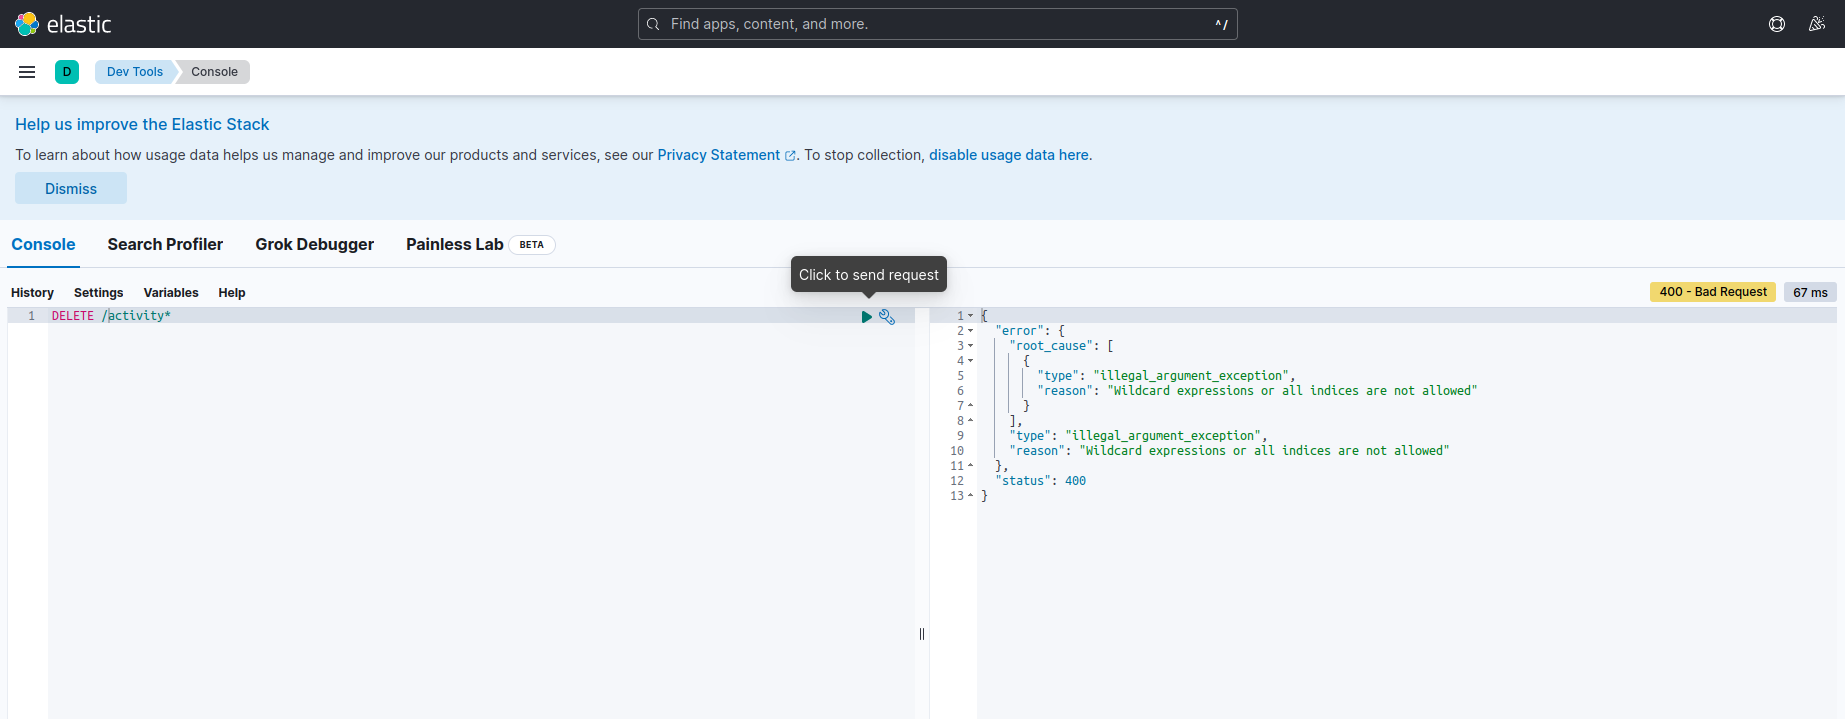Switch to the Console tab
The image size is (1845, 719).
point(43,244)
